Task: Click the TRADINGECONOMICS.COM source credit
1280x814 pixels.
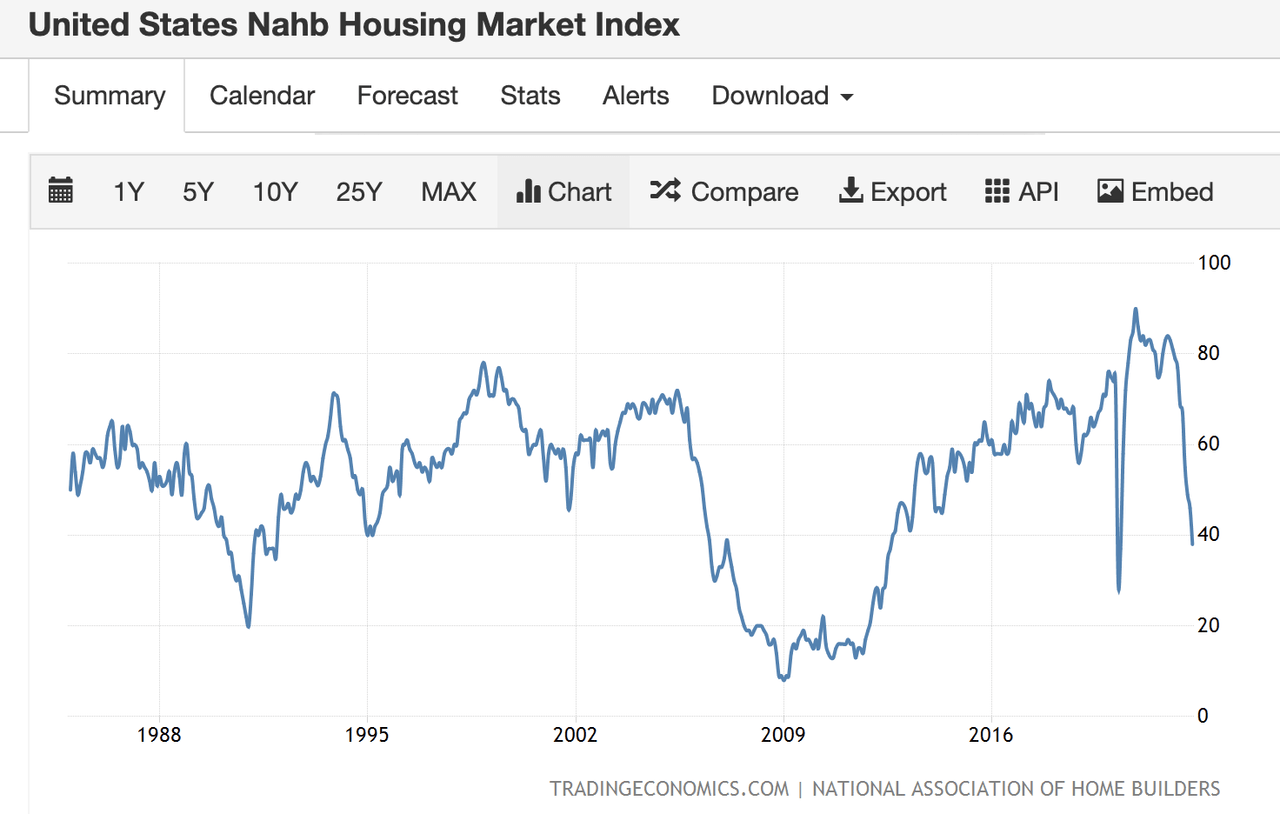Action: click(669, 789)
